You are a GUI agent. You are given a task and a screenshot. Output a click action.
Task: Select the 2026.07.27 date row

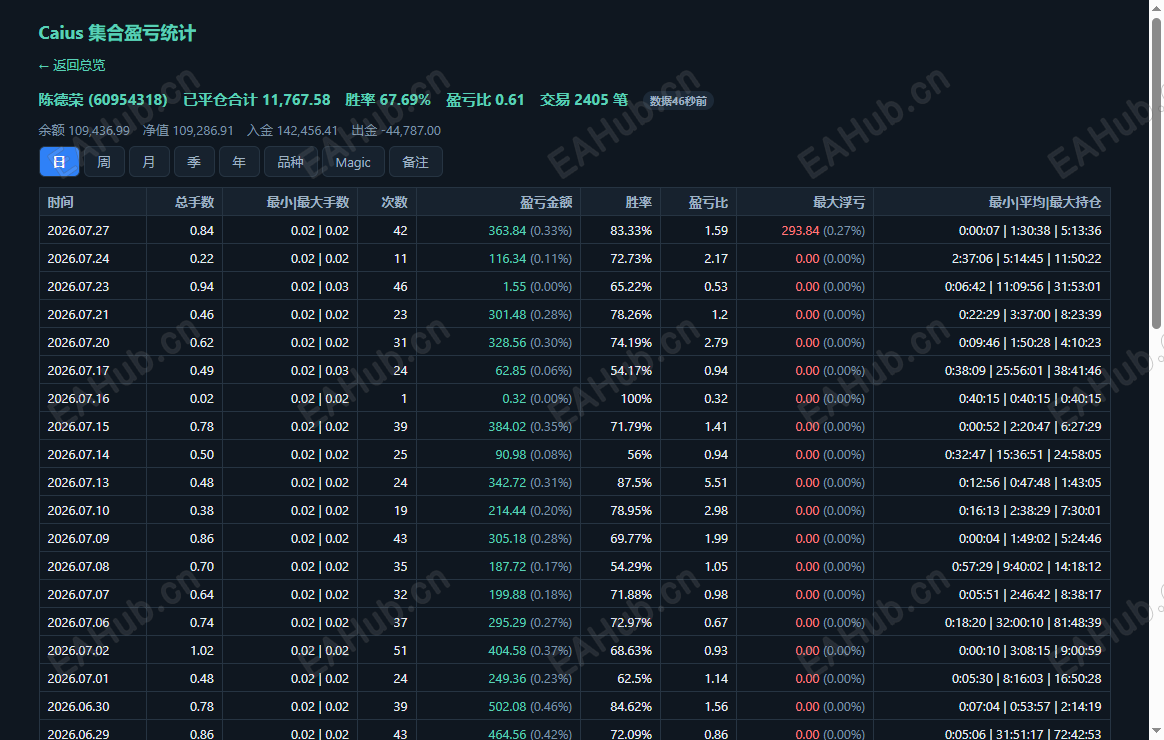[575, 230]
